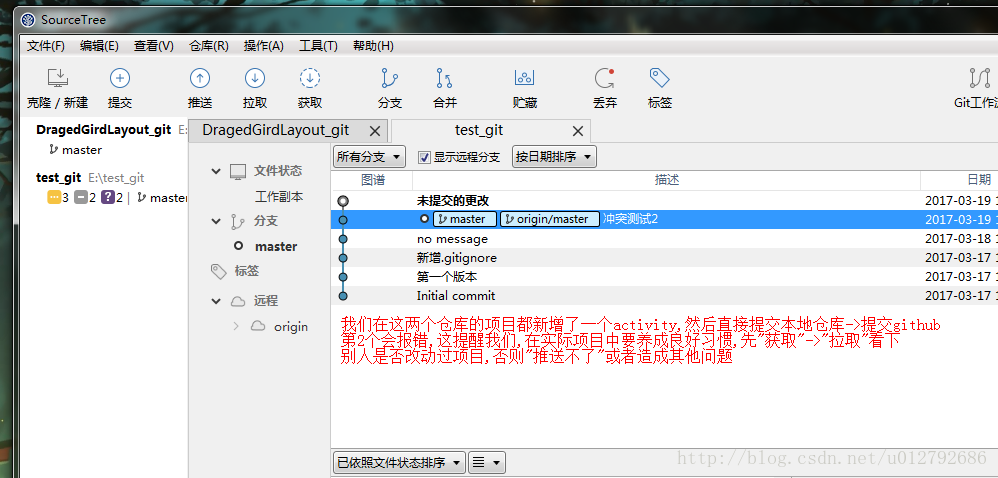Click the origin/master label in commit graph
The image size is (998, 478).
550,219
